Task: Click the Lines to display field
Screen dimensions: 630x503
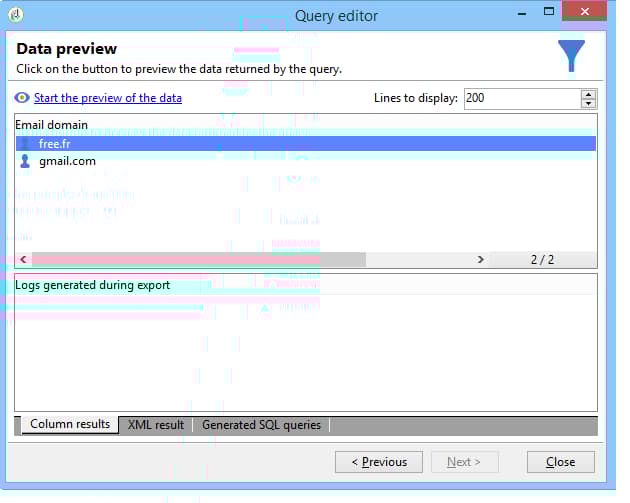Action: coord(522,98)
